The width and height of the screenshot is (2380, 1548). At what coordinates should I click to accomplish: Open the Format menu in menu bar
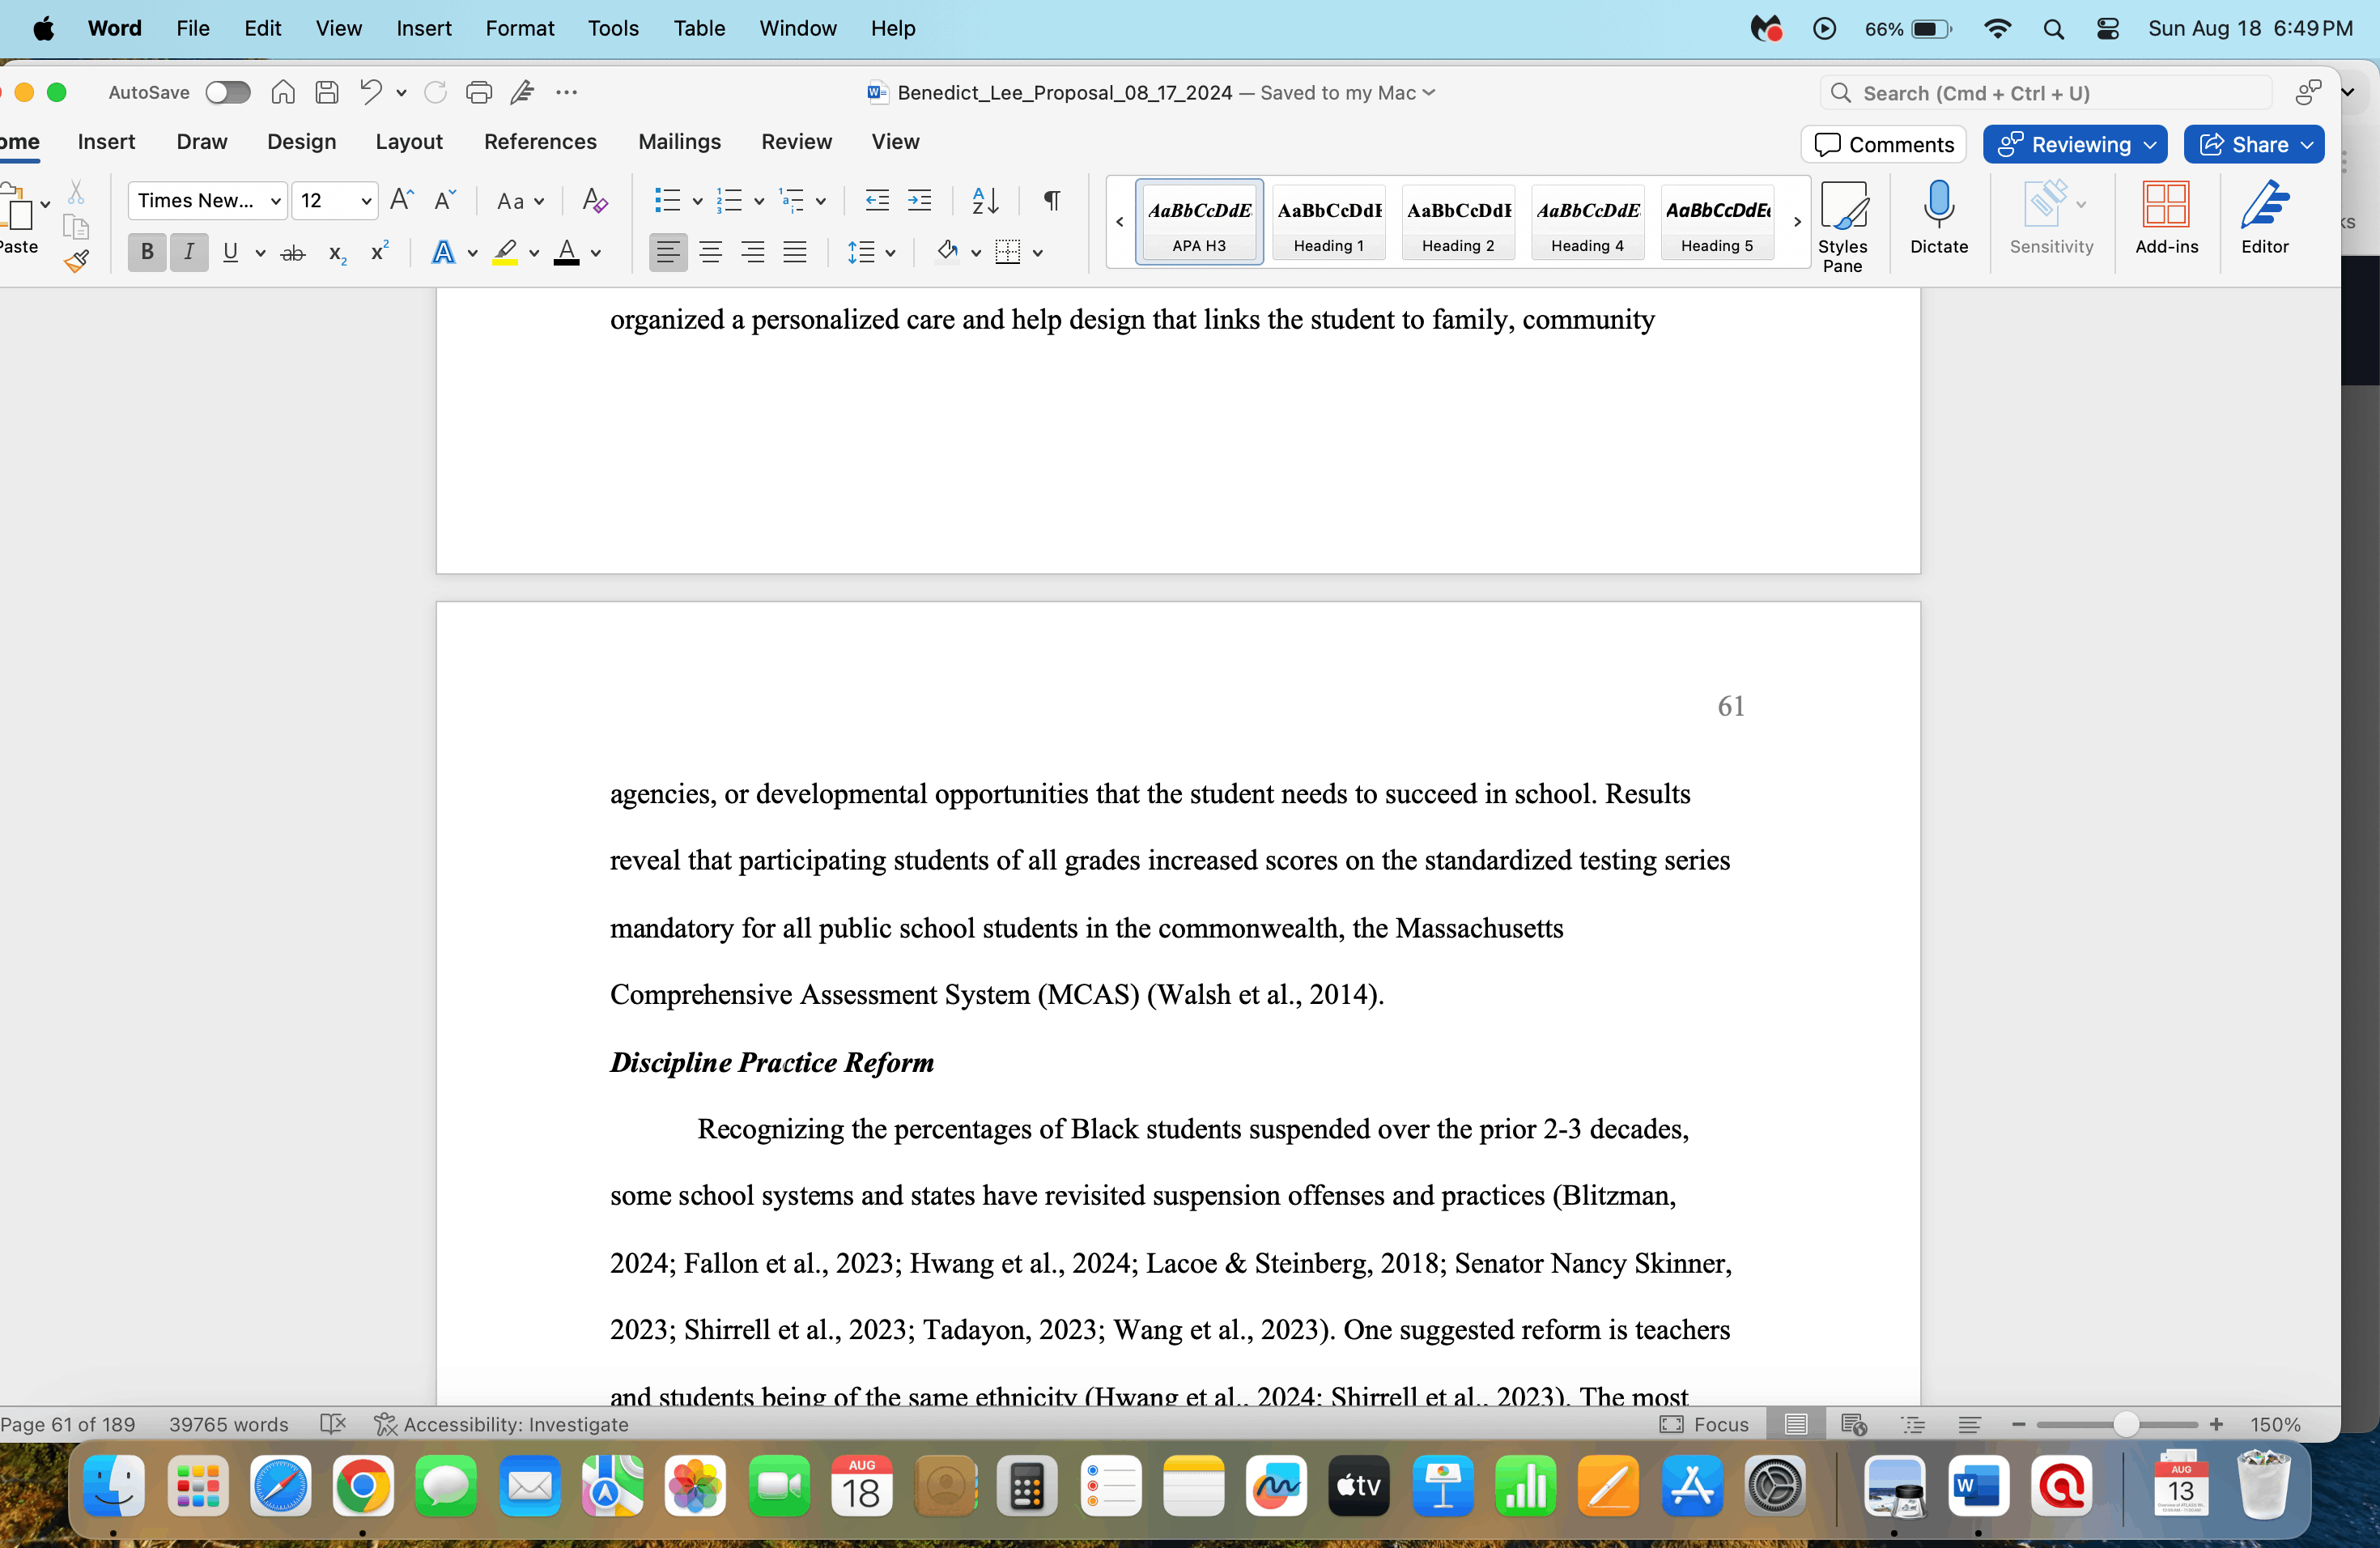[519, 28]
